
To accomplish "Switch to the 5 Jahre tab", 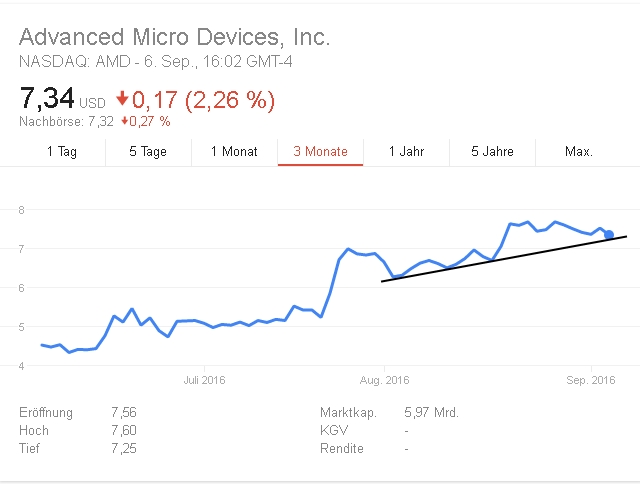I will click(x=493, y=151).
